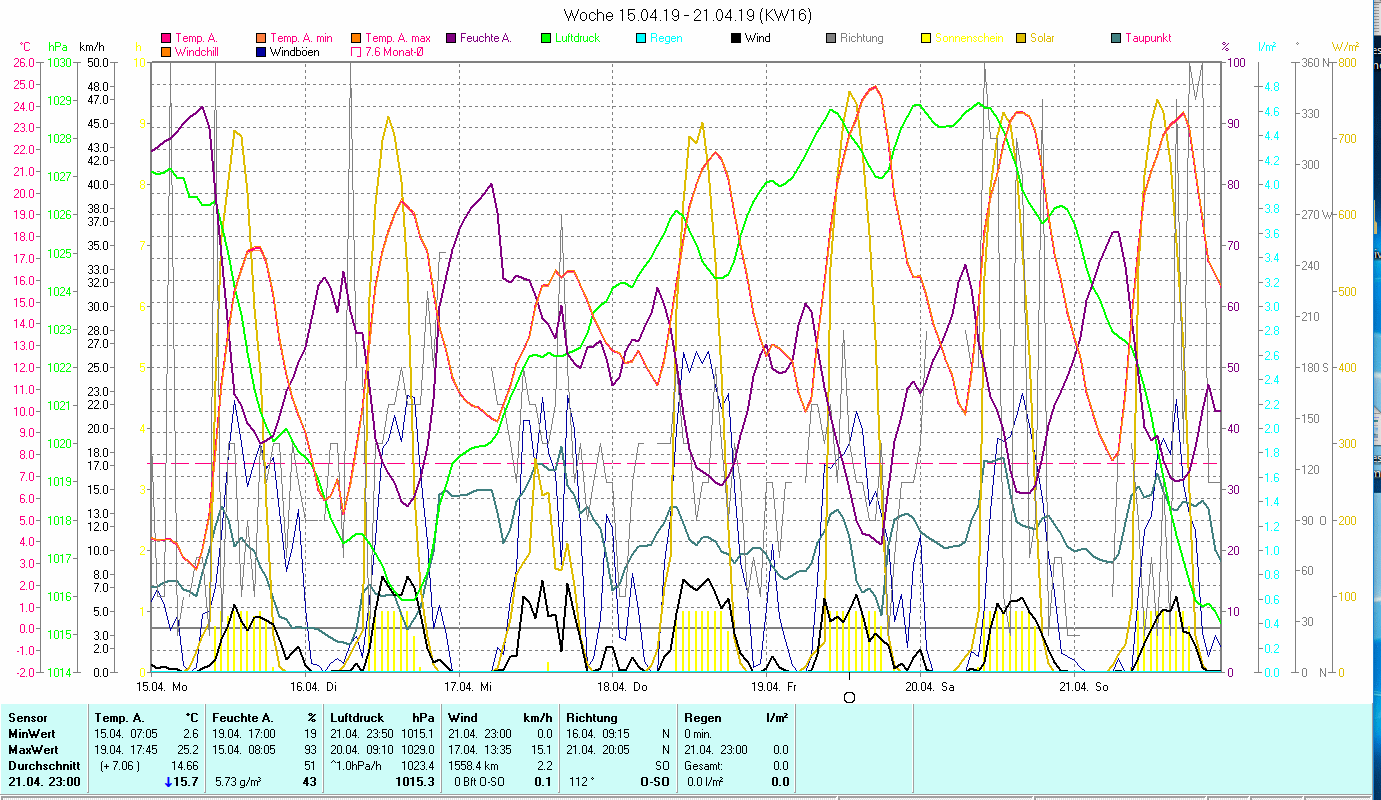
Task: Click the 'Sensor' header in the data table
Action: (26, 718)
